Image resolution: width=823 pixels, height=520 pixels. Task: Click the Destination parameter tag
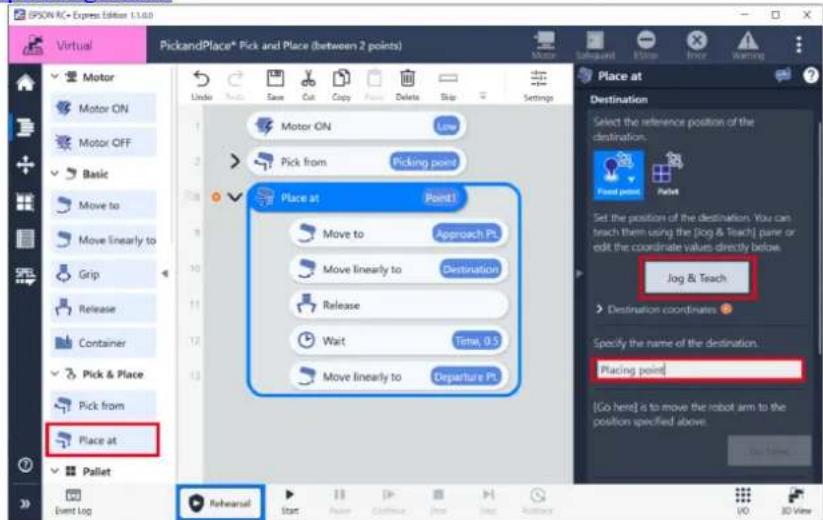[x=470, y=269]
